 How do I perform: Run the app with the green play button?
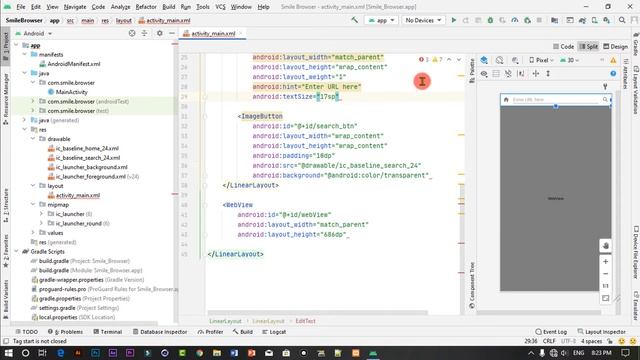coord(453,20)
